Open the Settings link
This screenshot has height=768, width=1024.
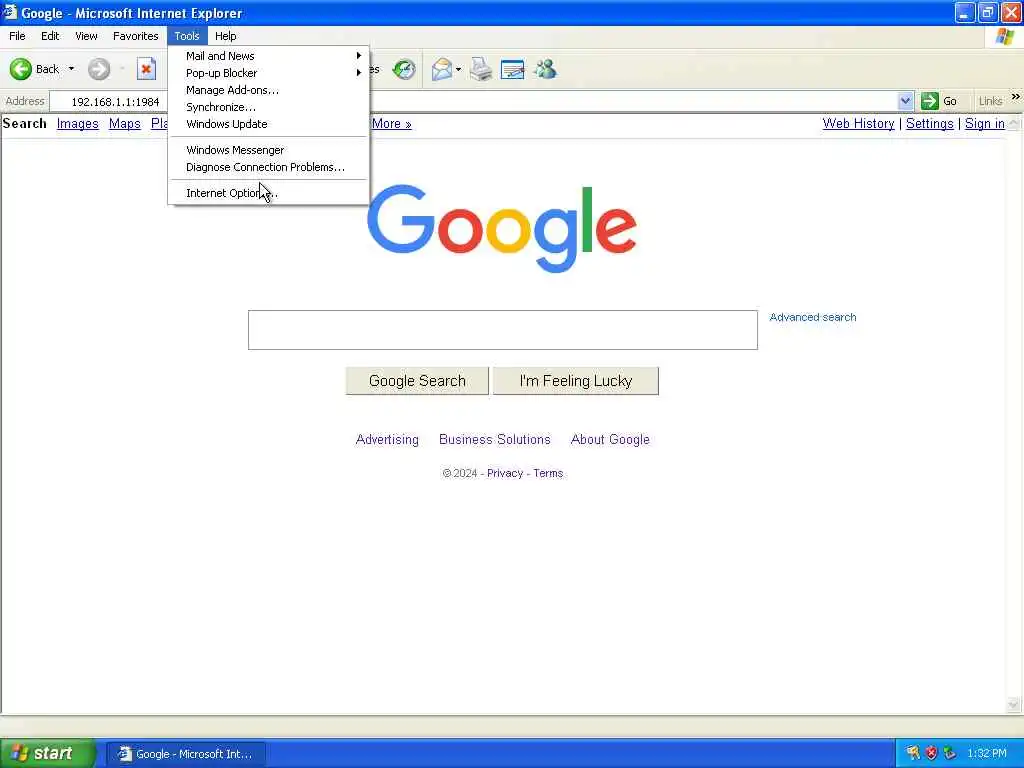[x=929, y=123]
